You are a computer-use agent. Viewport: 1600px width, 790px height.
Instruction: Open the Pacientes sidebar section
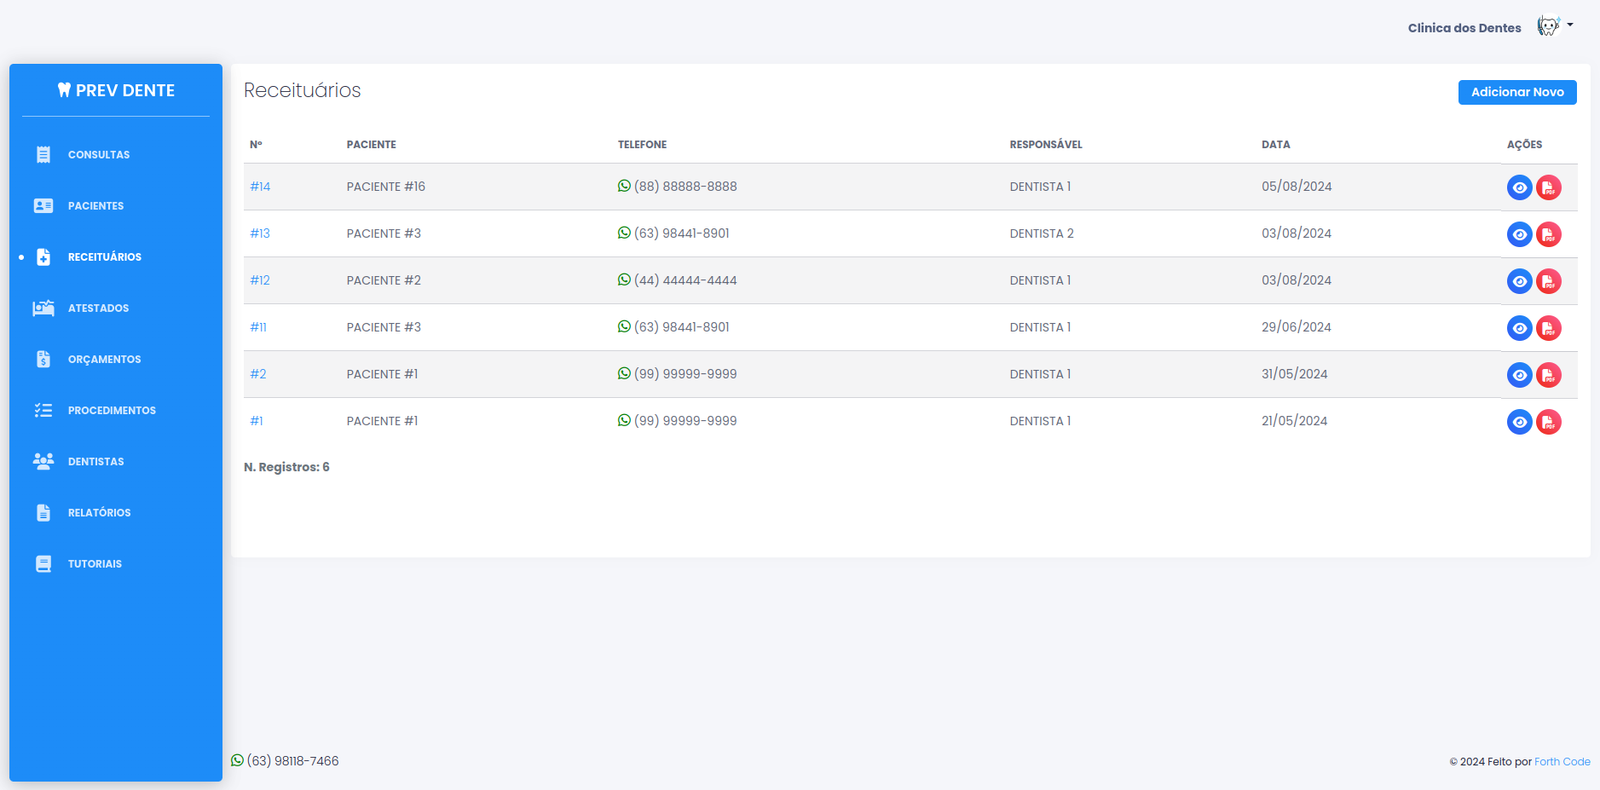95,206
